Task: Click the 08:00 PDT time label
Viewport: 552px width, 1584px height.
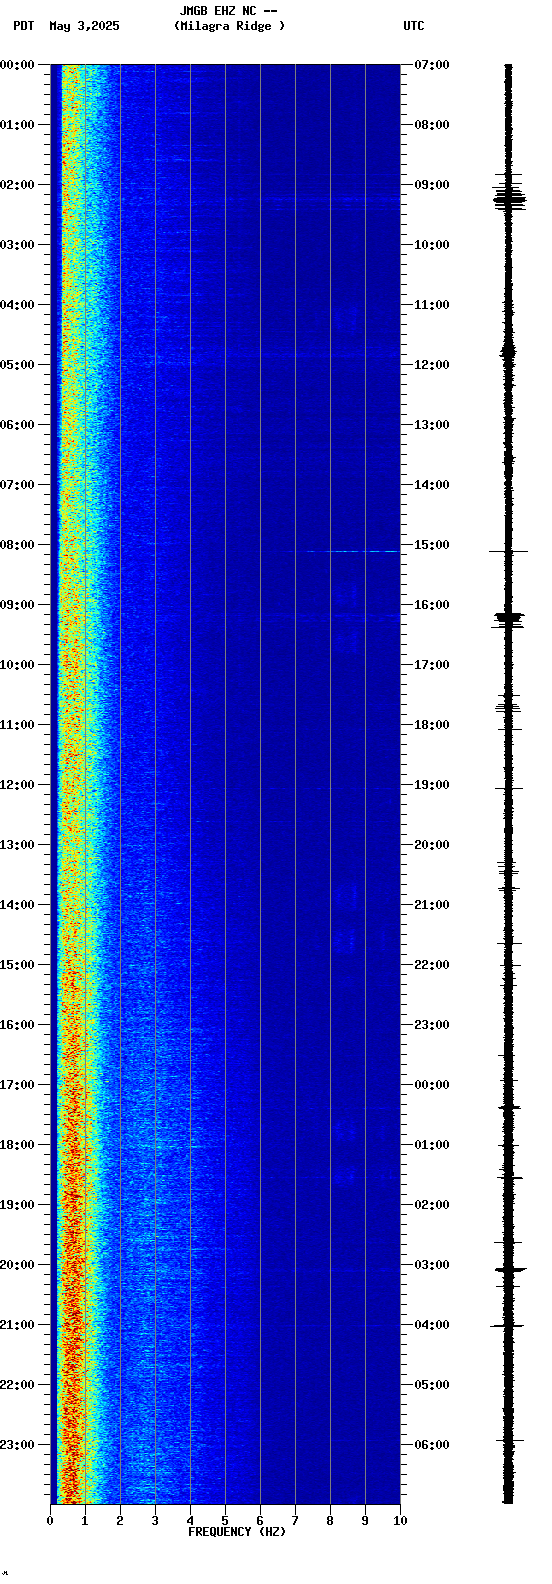Action: pos(18,545)
